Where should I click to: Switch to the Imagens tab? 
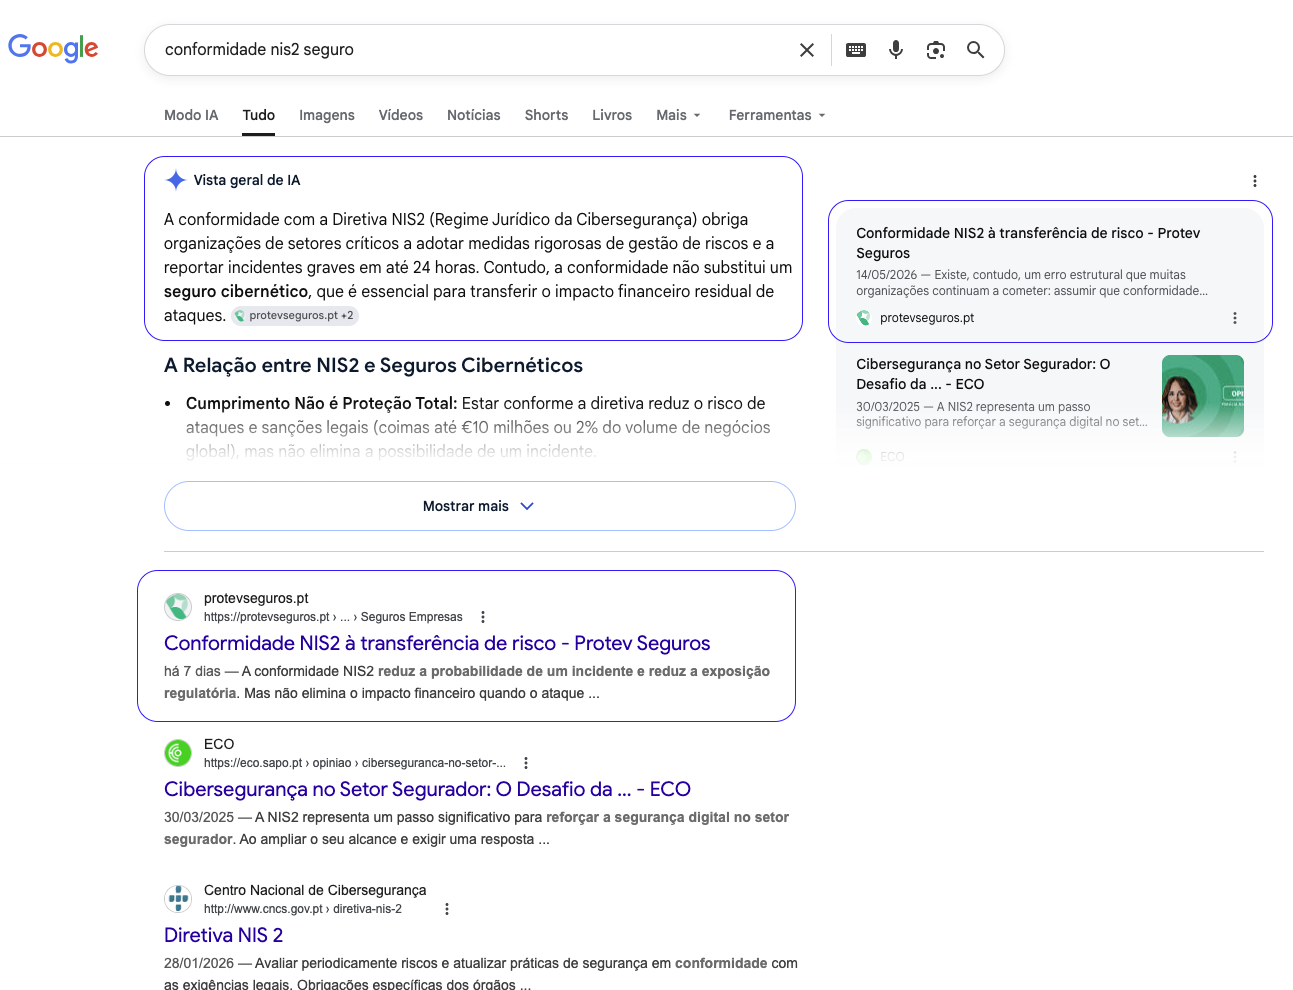(327, 115)
